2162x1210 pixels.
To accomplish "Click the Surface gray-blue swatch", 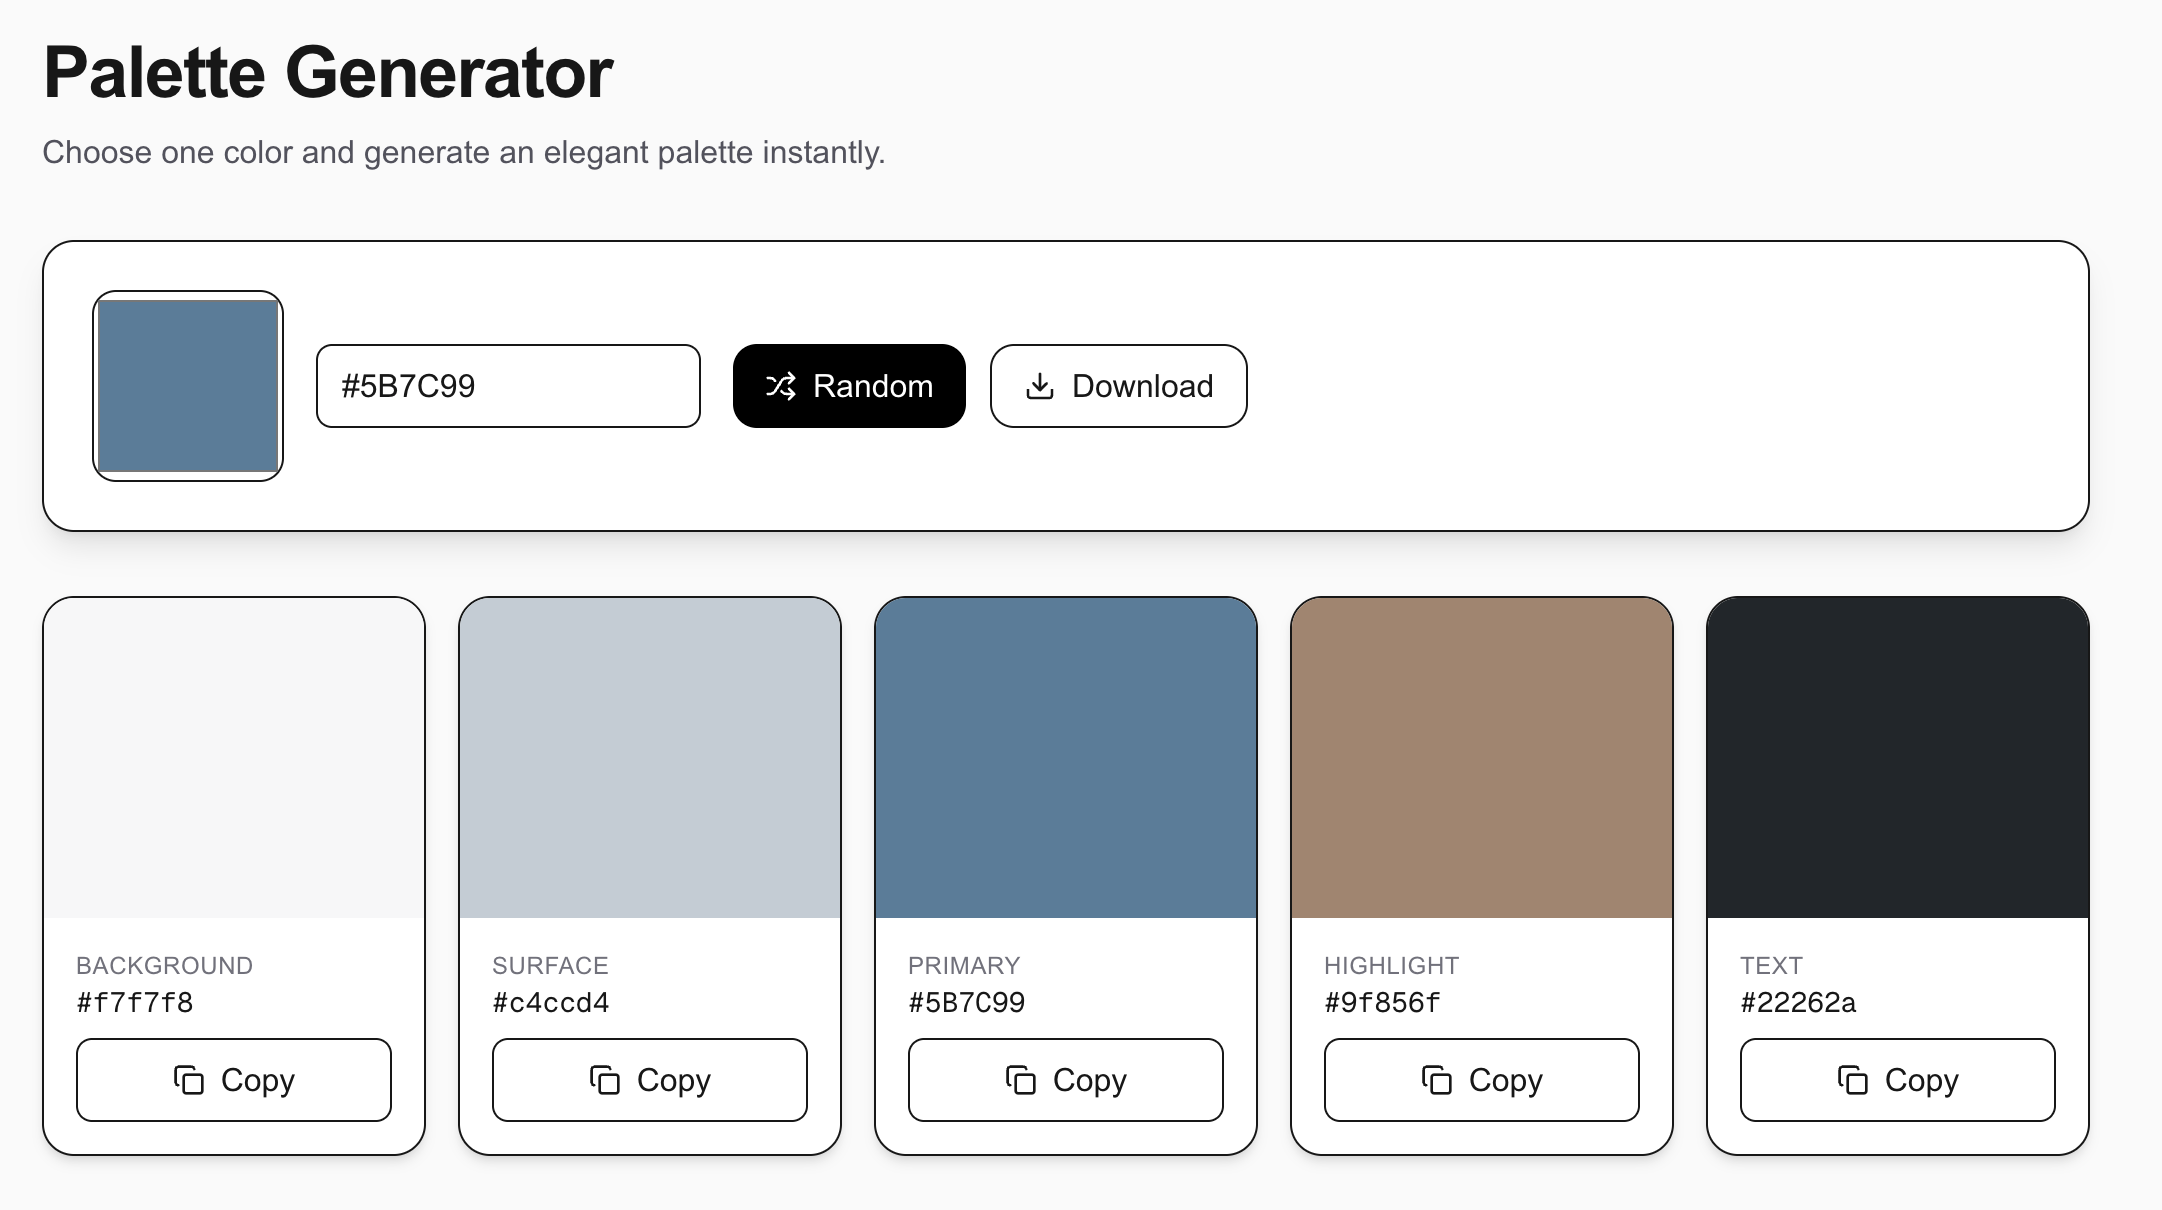I will click(x=650, y=758).
